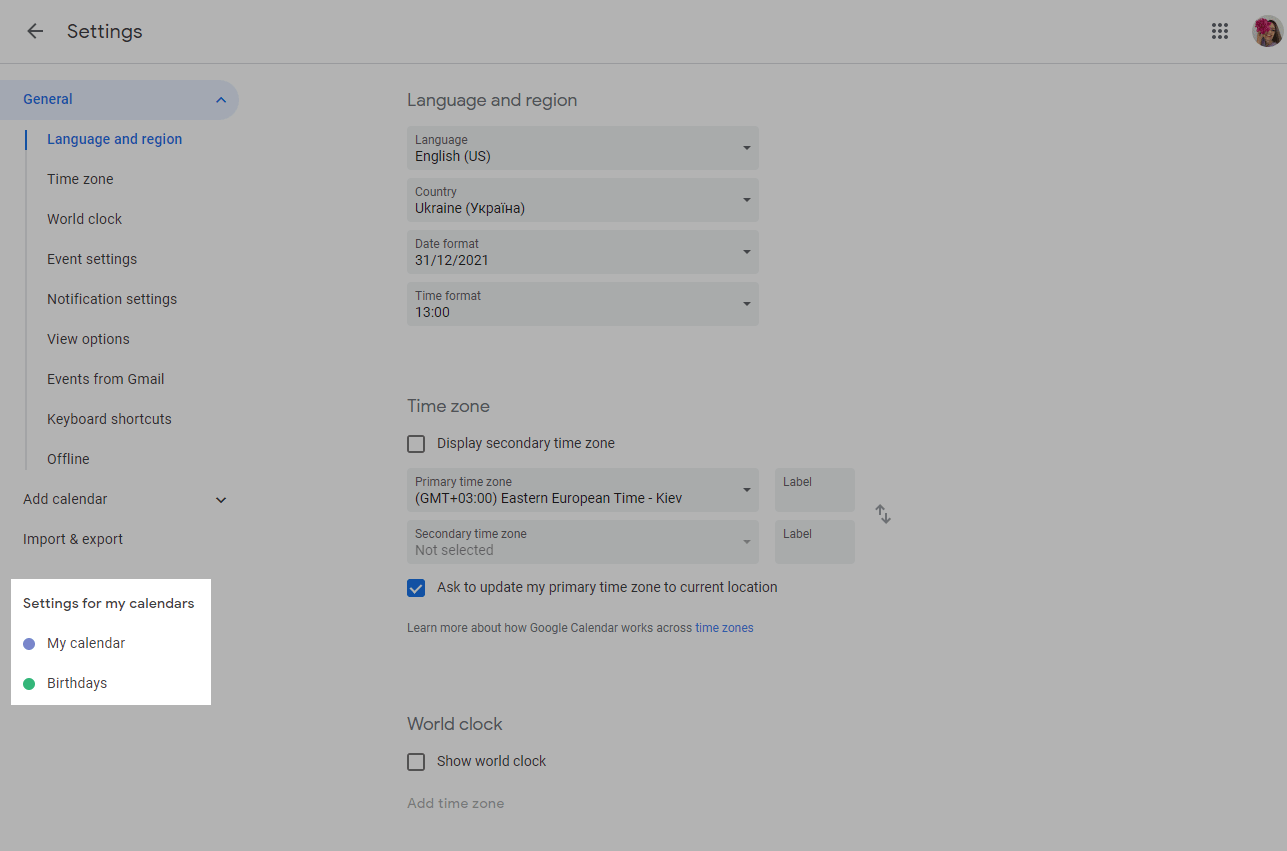The image size is (1287, 851).
Task: Open the Language dropdown
Action: (x=582, y=148)
